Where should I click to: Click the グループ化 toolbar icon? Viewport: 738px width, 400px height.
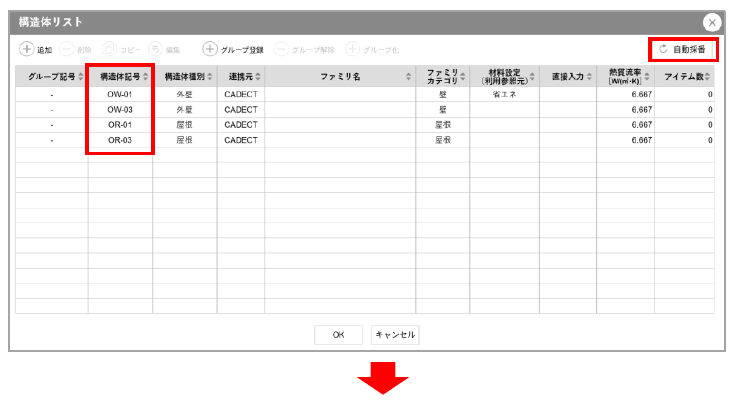coord(352,48)
